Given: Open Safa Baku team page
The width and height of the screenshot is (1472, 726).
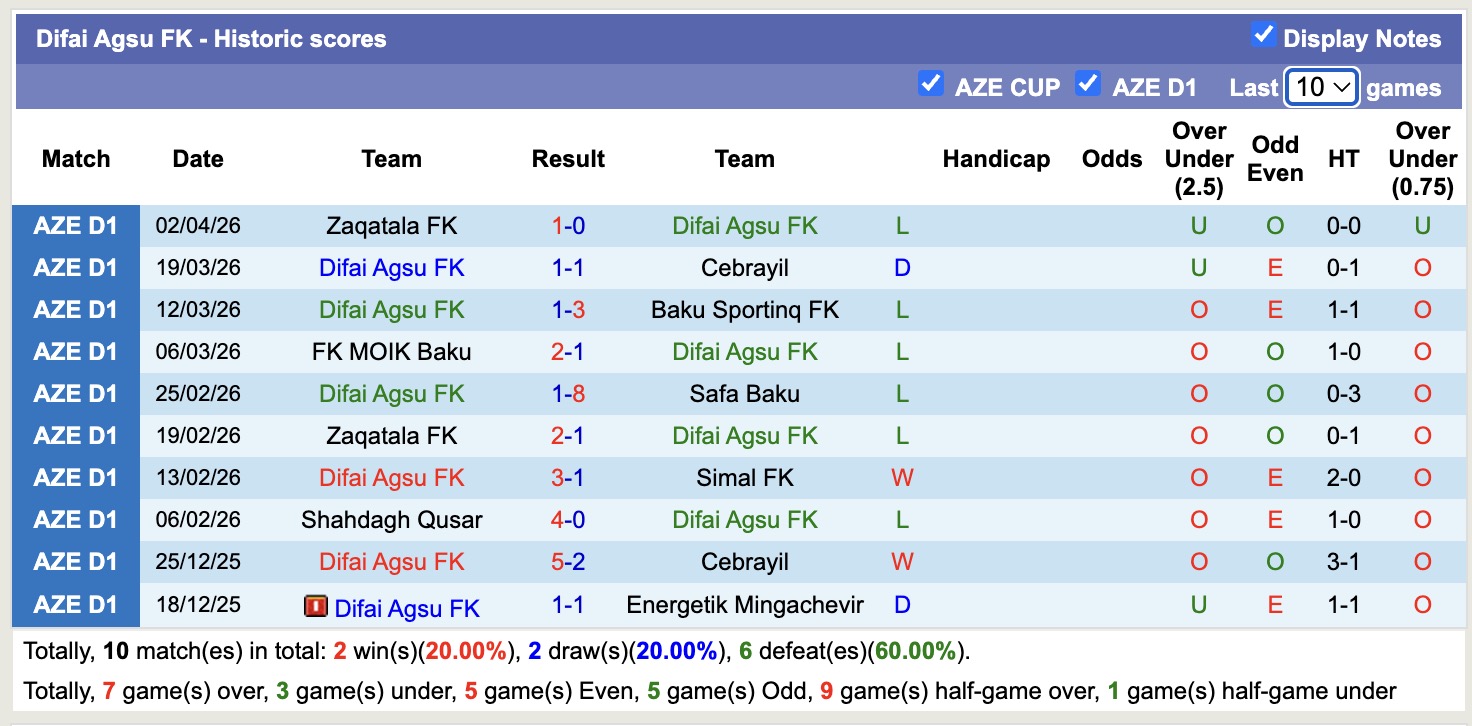Looking at the screenshot, I should pos(744,394).
